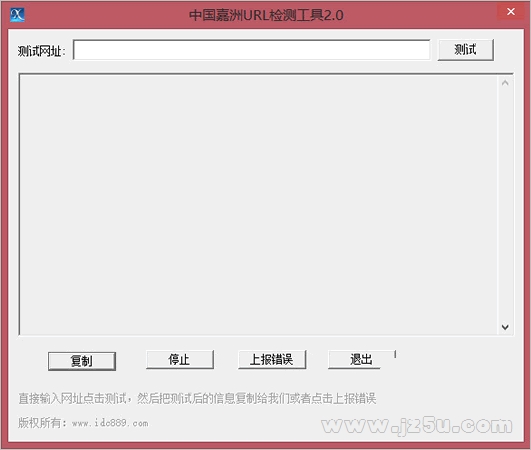Close the 中国嘉洲URL检测工具2.0 window
Viewport: 531px width, 450px height.
tap(511, 12)
